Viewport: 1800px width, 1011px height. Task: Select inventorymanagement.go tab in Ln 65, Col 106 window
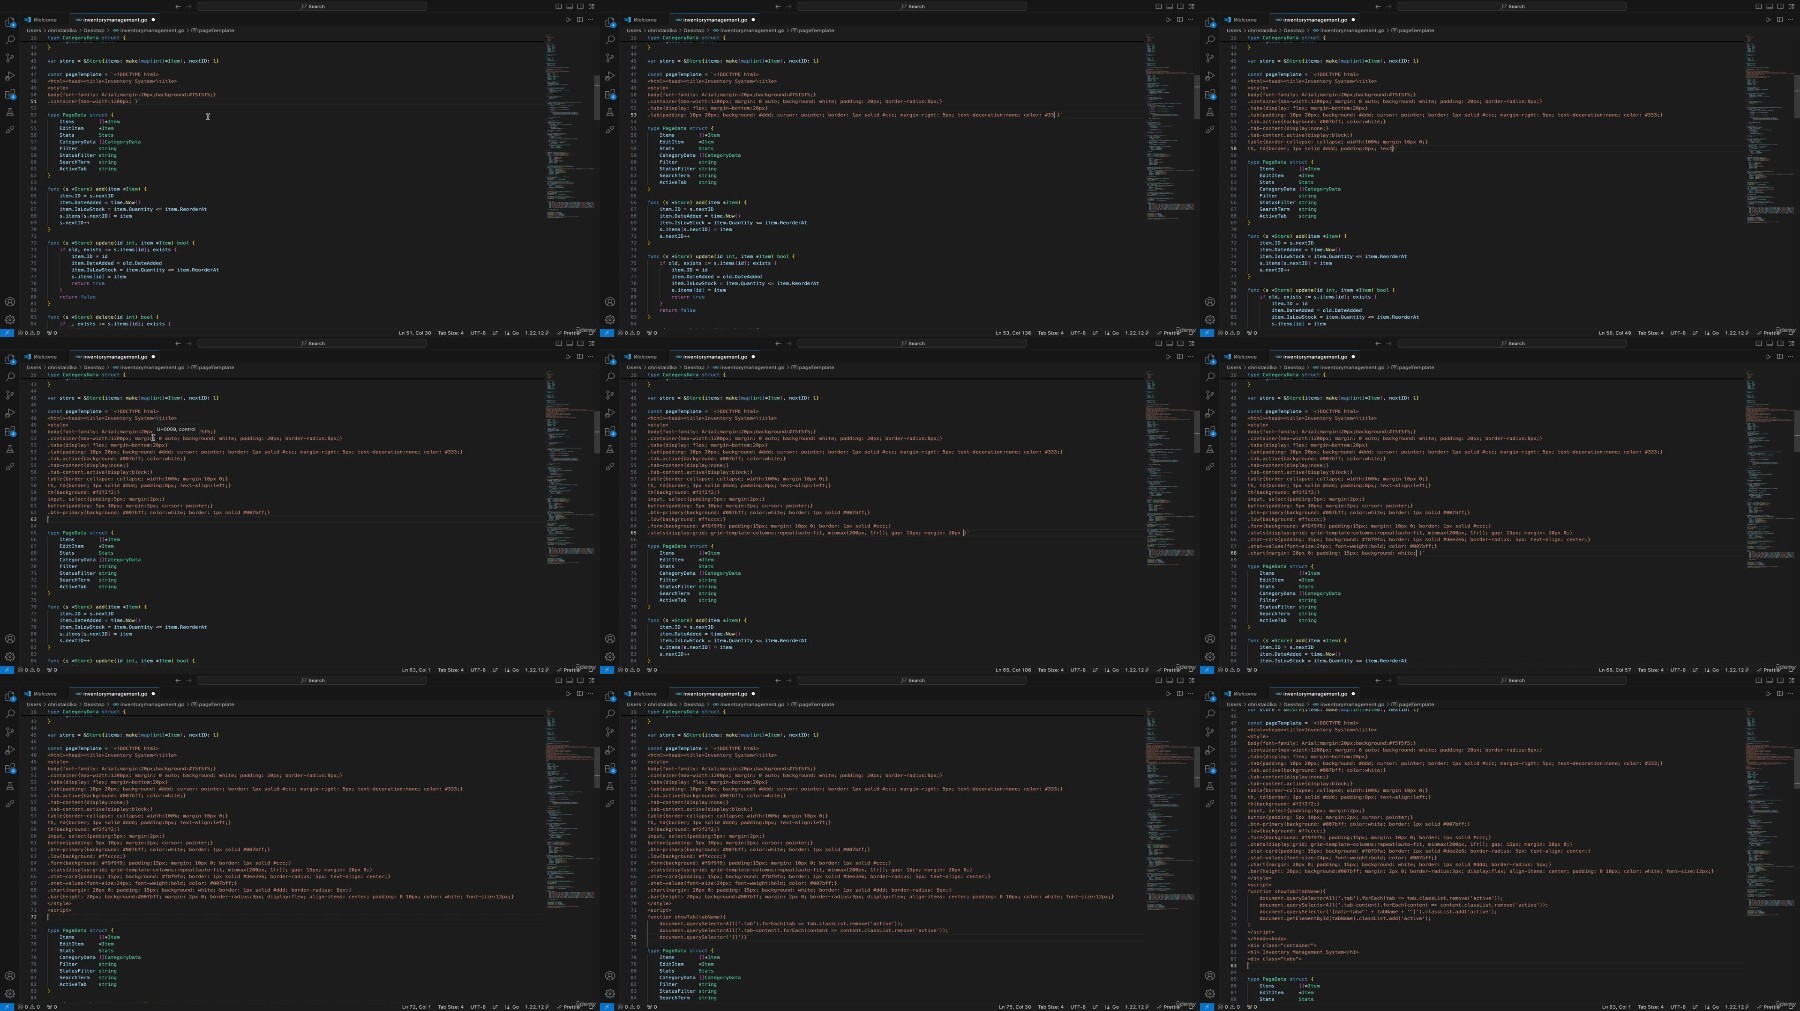(713, 356)
